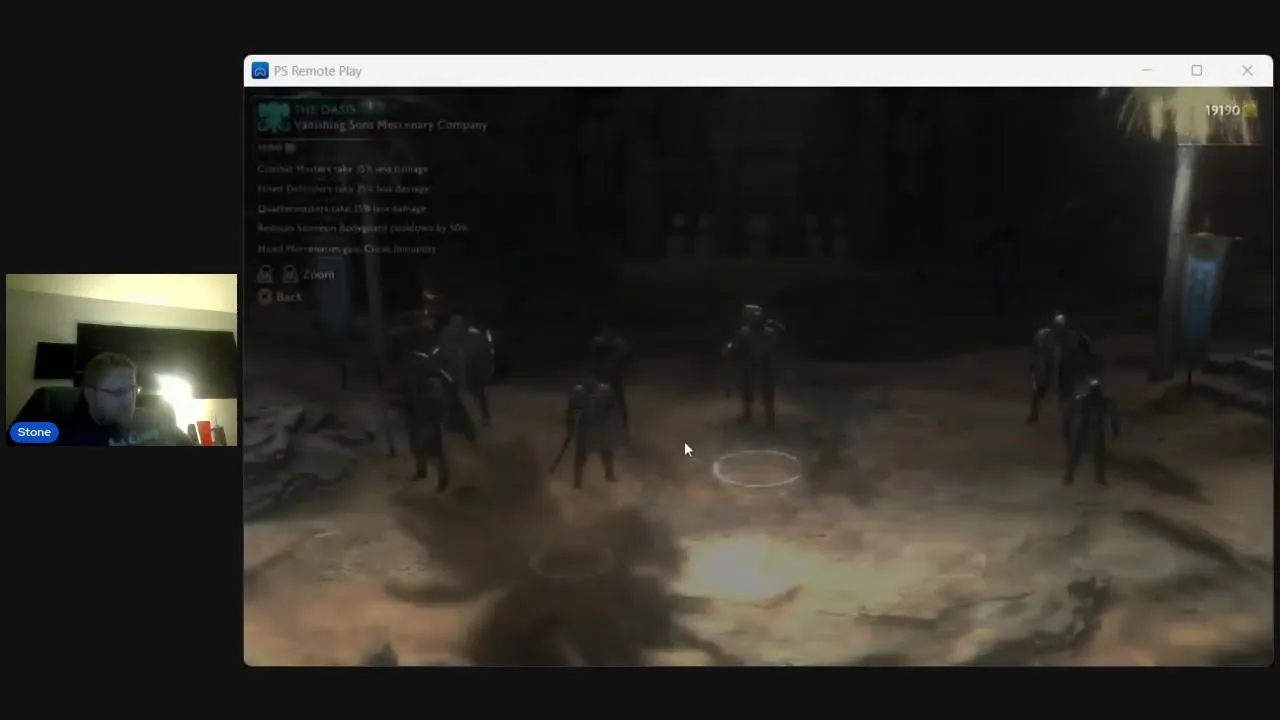The width and height of the screenshot is (1280, 720).
Task: Click the Stone webcam video thumbnail
Action: [x=122, y=359]
